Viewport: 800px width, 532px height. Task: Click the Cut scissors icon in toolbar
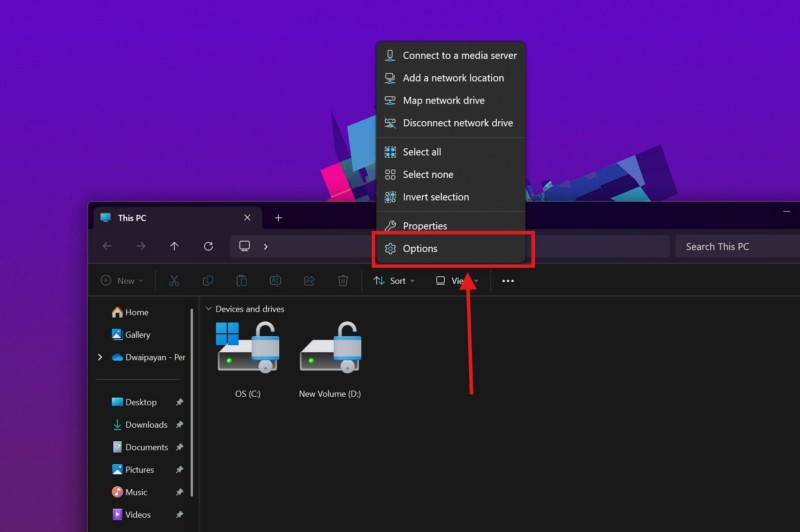(174, 281)
